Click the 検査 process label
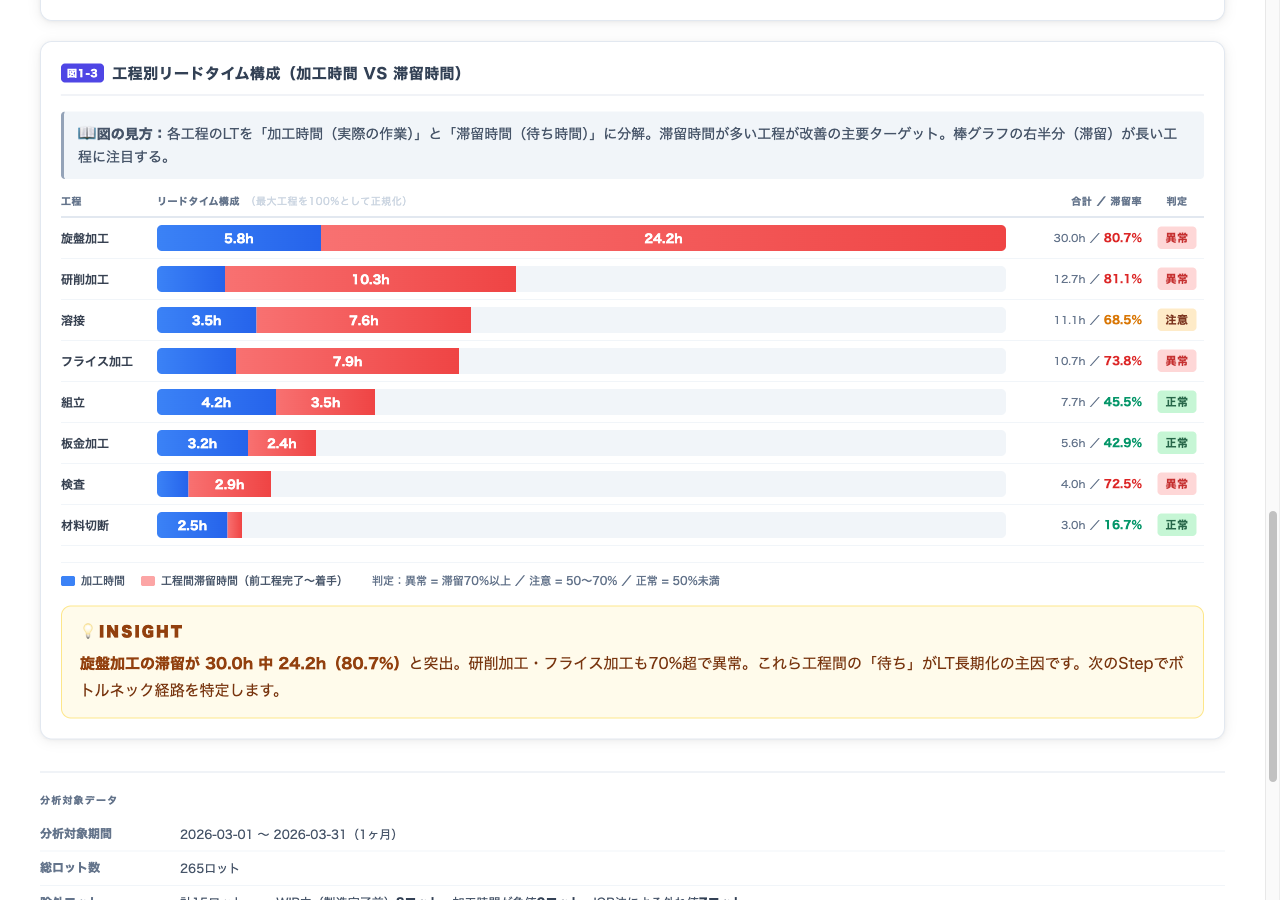This screenshot has height=900, width=1280. point(73,485)
